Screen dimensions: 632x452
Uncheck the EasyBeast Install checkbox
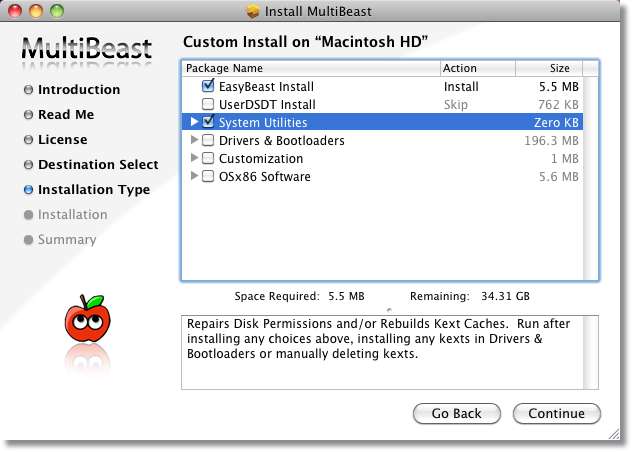click(x=208, y=87)
